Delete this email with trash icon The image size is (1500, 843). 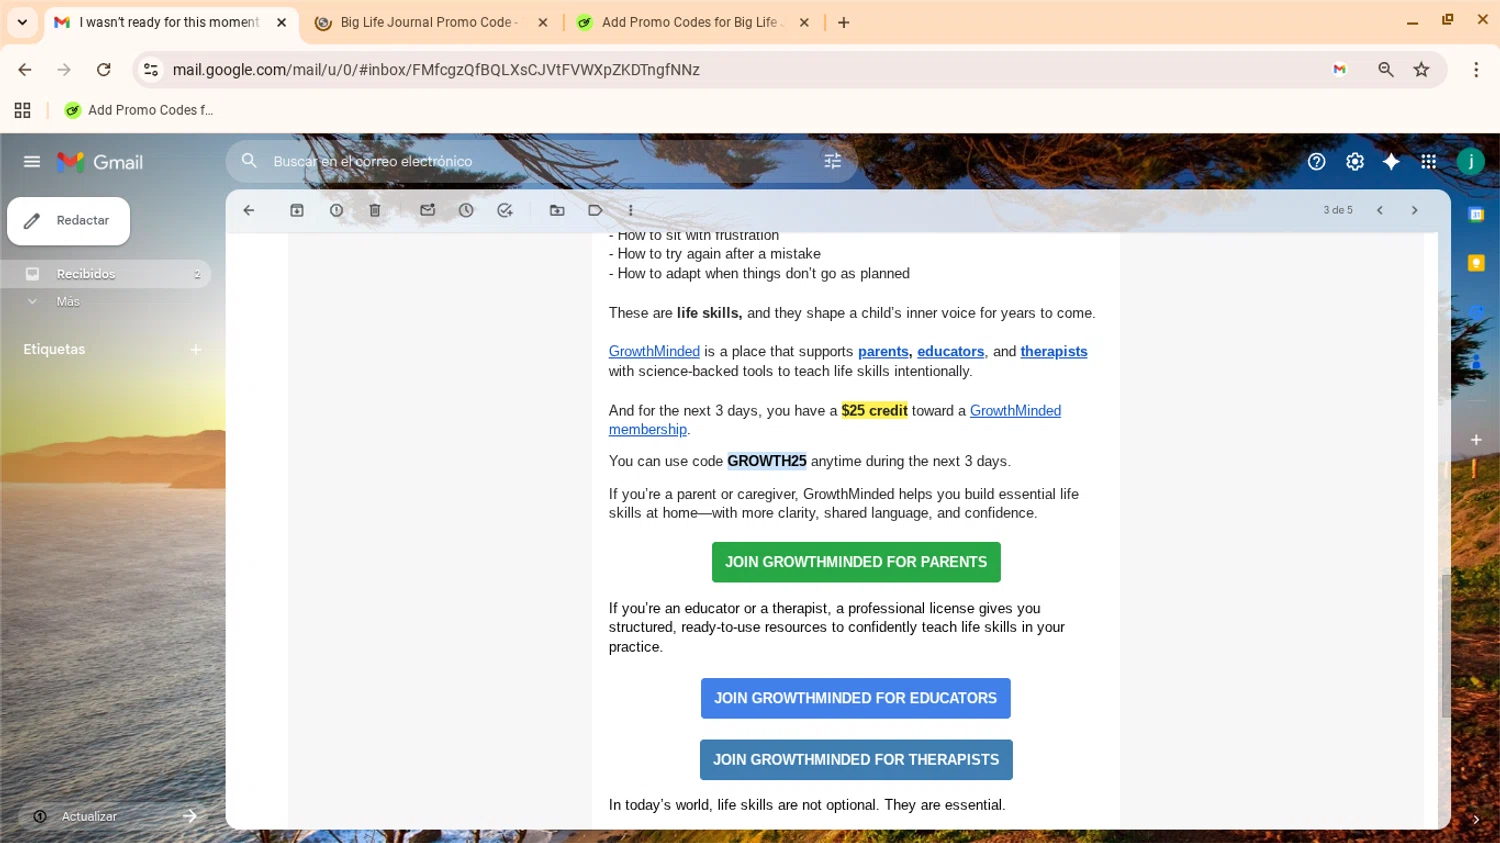tap(375, 210)
